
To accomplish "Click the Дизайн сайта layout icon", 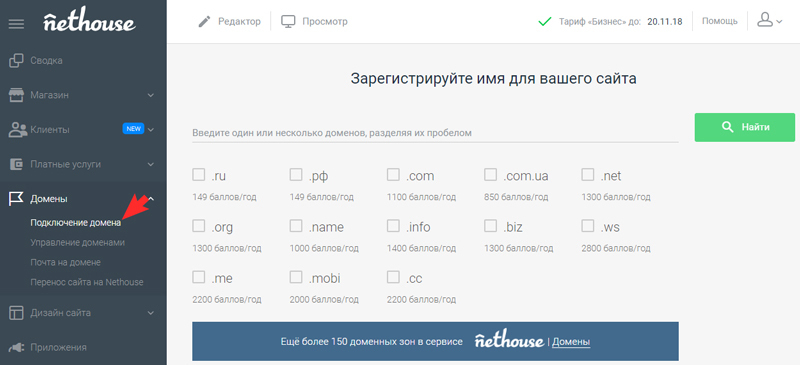I will pyautogui.click(x=16, y=312).
